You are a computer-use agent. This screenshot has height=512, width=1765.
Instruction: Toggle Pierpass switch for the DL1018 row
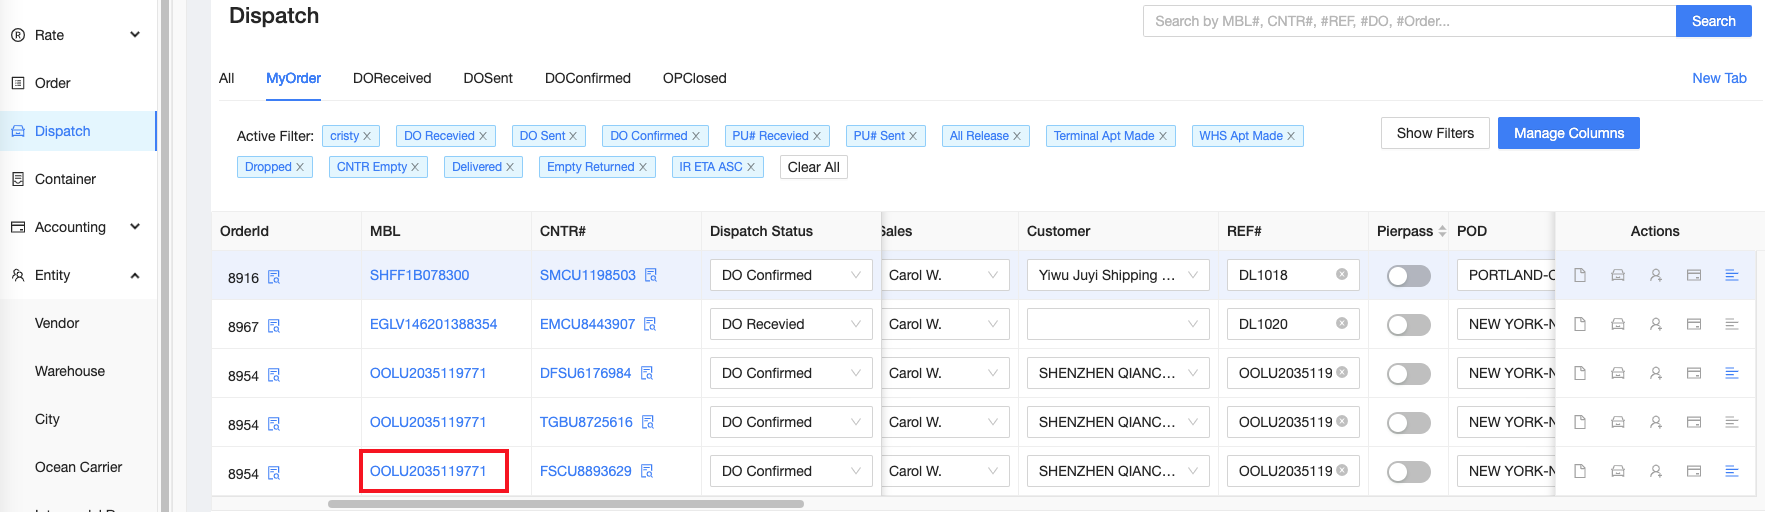click(1408, 276)
